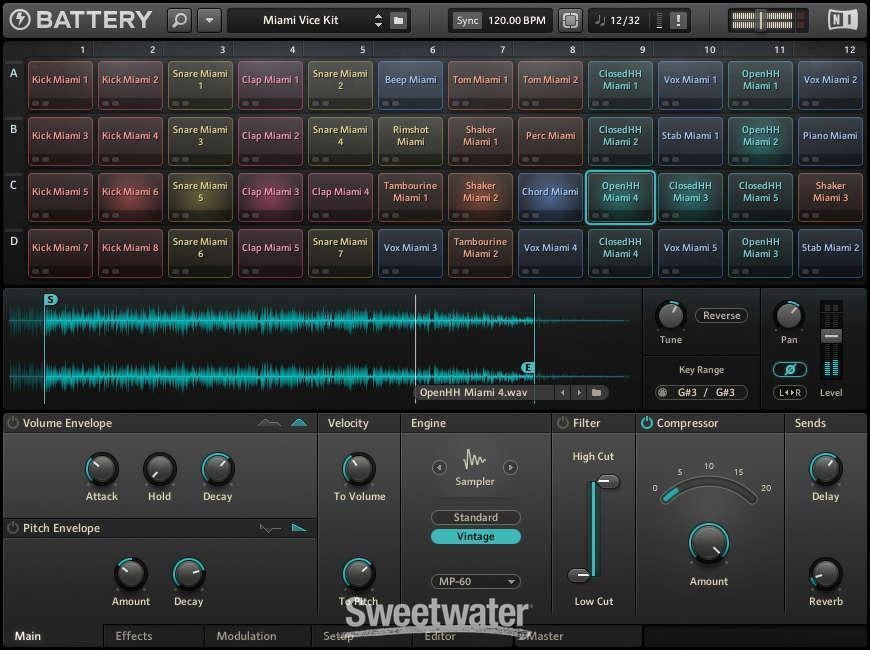Select the Kick Miami 1 cell

click(60, 85)
